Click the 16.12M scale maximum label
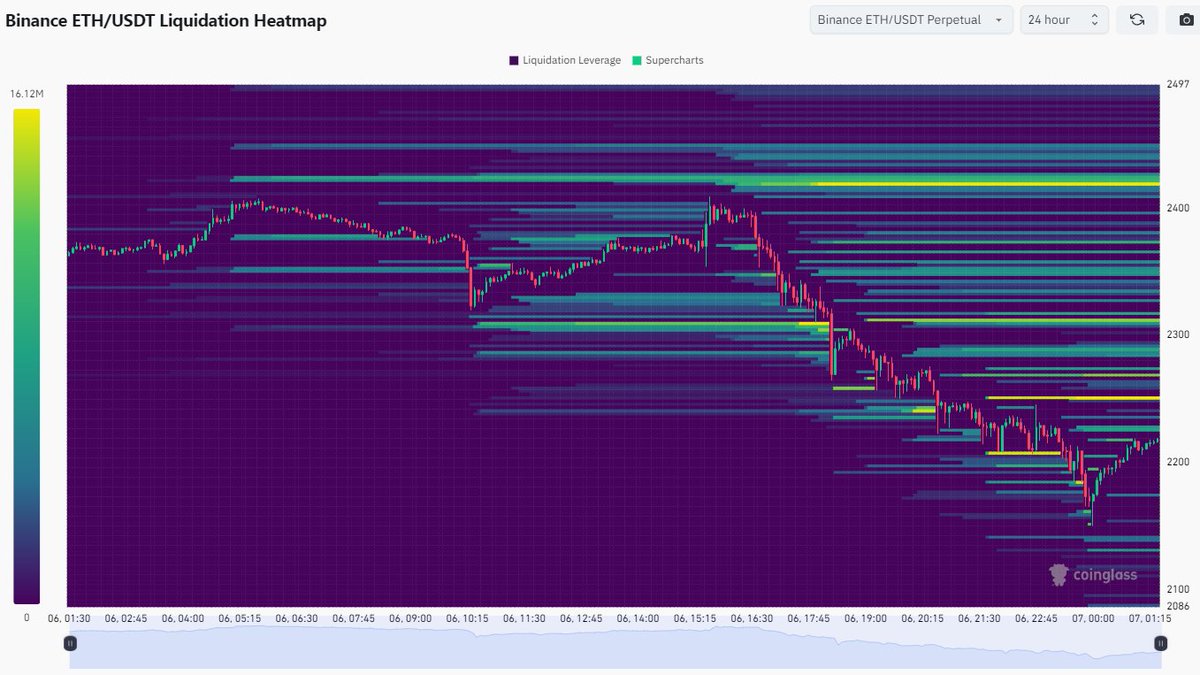 tap(26, 93)
